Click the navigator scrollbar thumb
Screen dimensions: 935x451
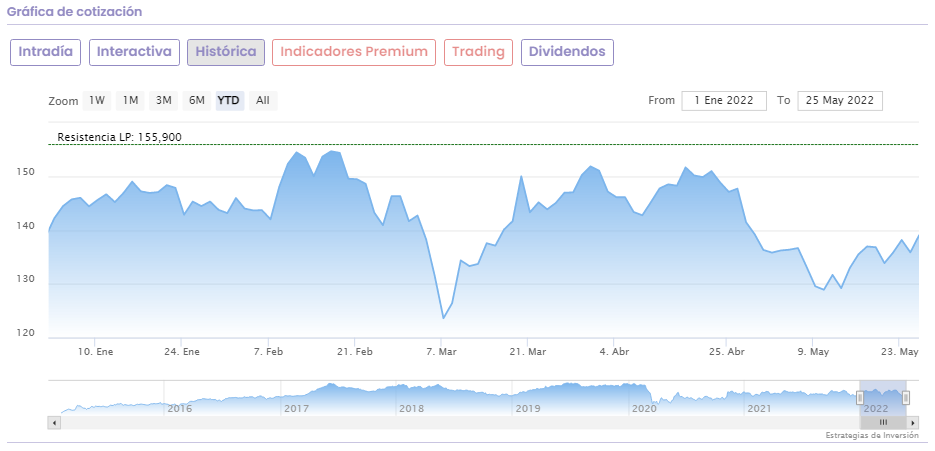point(883,423)
